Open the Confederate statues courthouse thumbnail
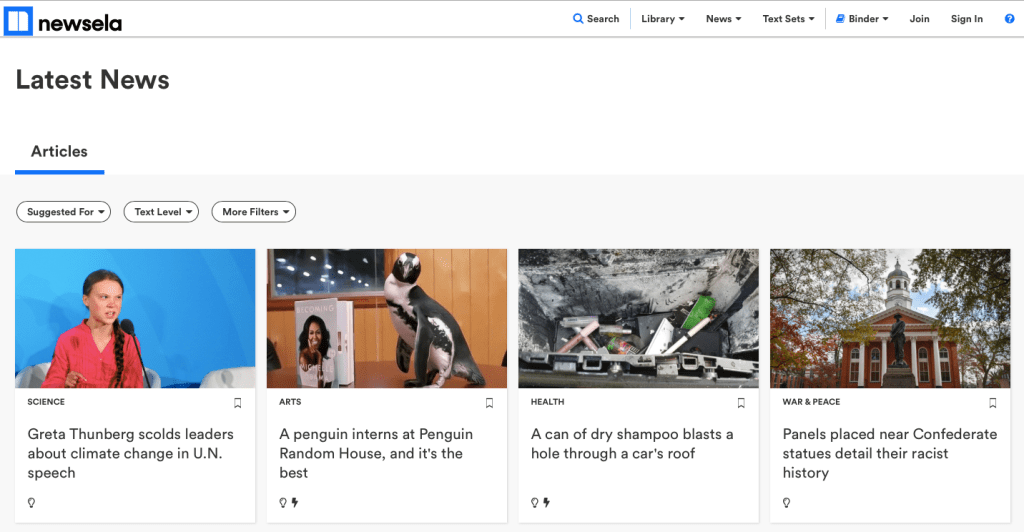This screenshot has width=1024, height=532. pyautogui.click(x=895, y=318)
